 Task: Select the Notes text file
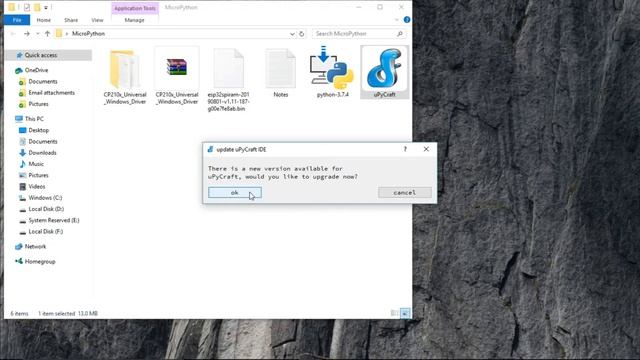pyautogui.click(x=280, y=73)
